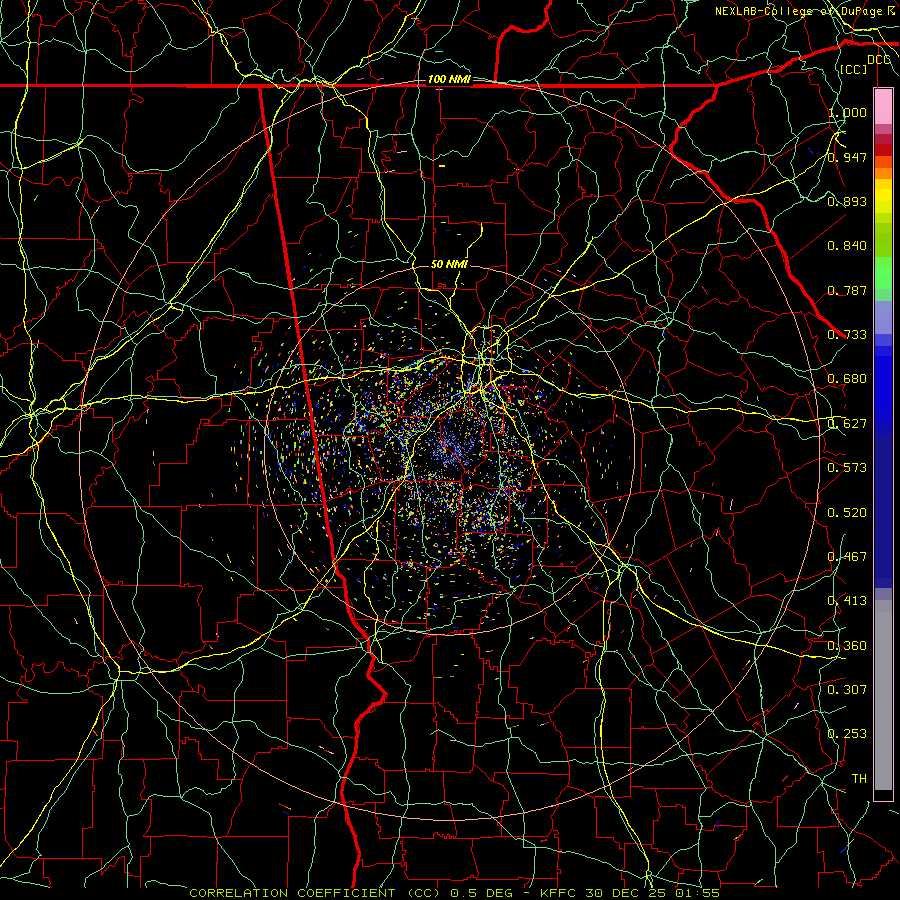Click the [CC] label above the color bar
The width and height of the screenshot is (900, 900).
(x=853, y=69)
